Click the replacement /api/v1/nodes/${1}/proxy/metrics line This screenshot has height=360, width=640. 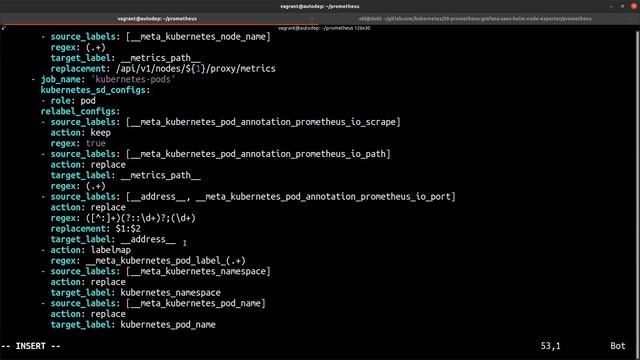(x=163, y=69)
